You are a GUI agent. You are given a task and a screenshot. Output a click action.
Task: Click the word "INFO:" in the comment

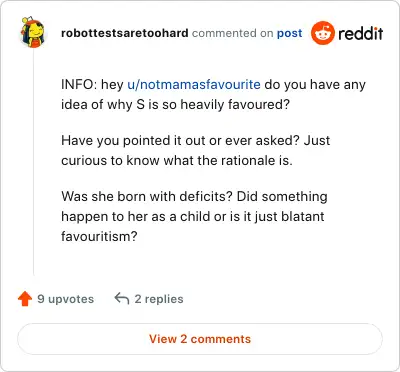[x=79, y=84]
